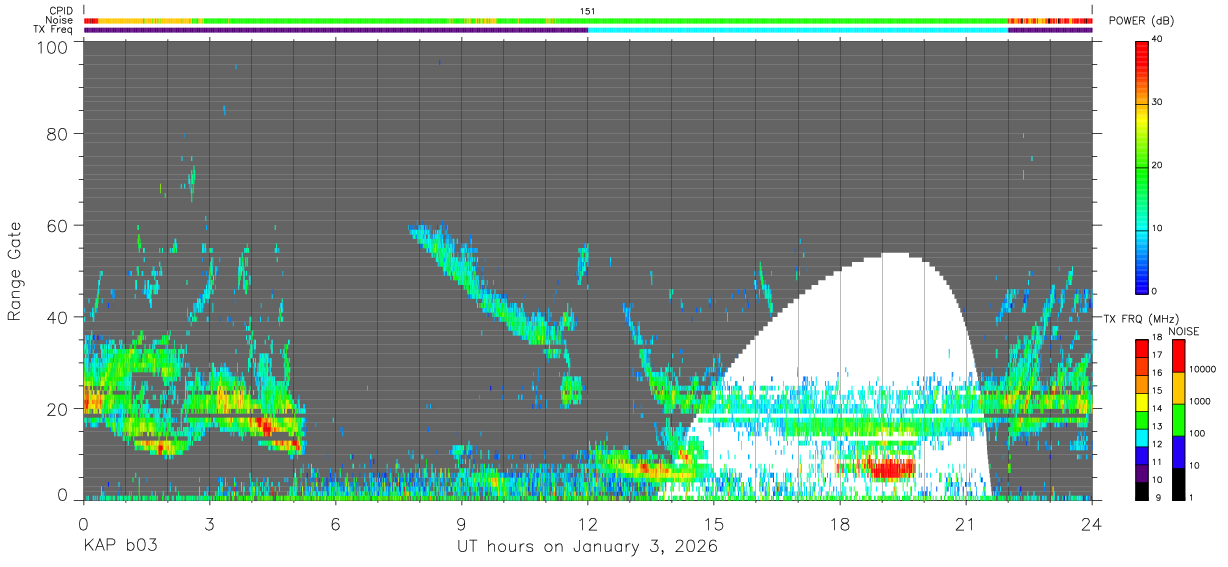Click noise scale value 10000
This screenshot has width=1228, height=567.
[1204, 369]
